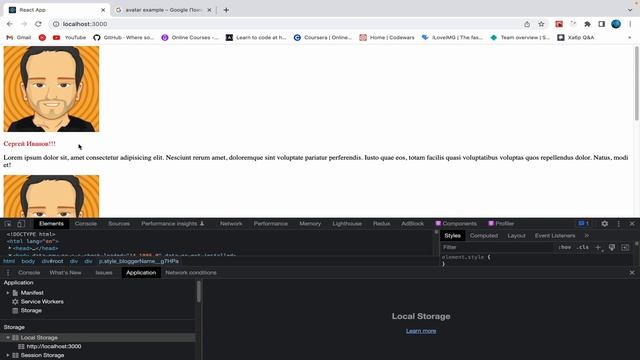The width and height of the screenshot is (640, 360).
Task: Open the YouTube bookmark
Action: (x=69, y=38)
